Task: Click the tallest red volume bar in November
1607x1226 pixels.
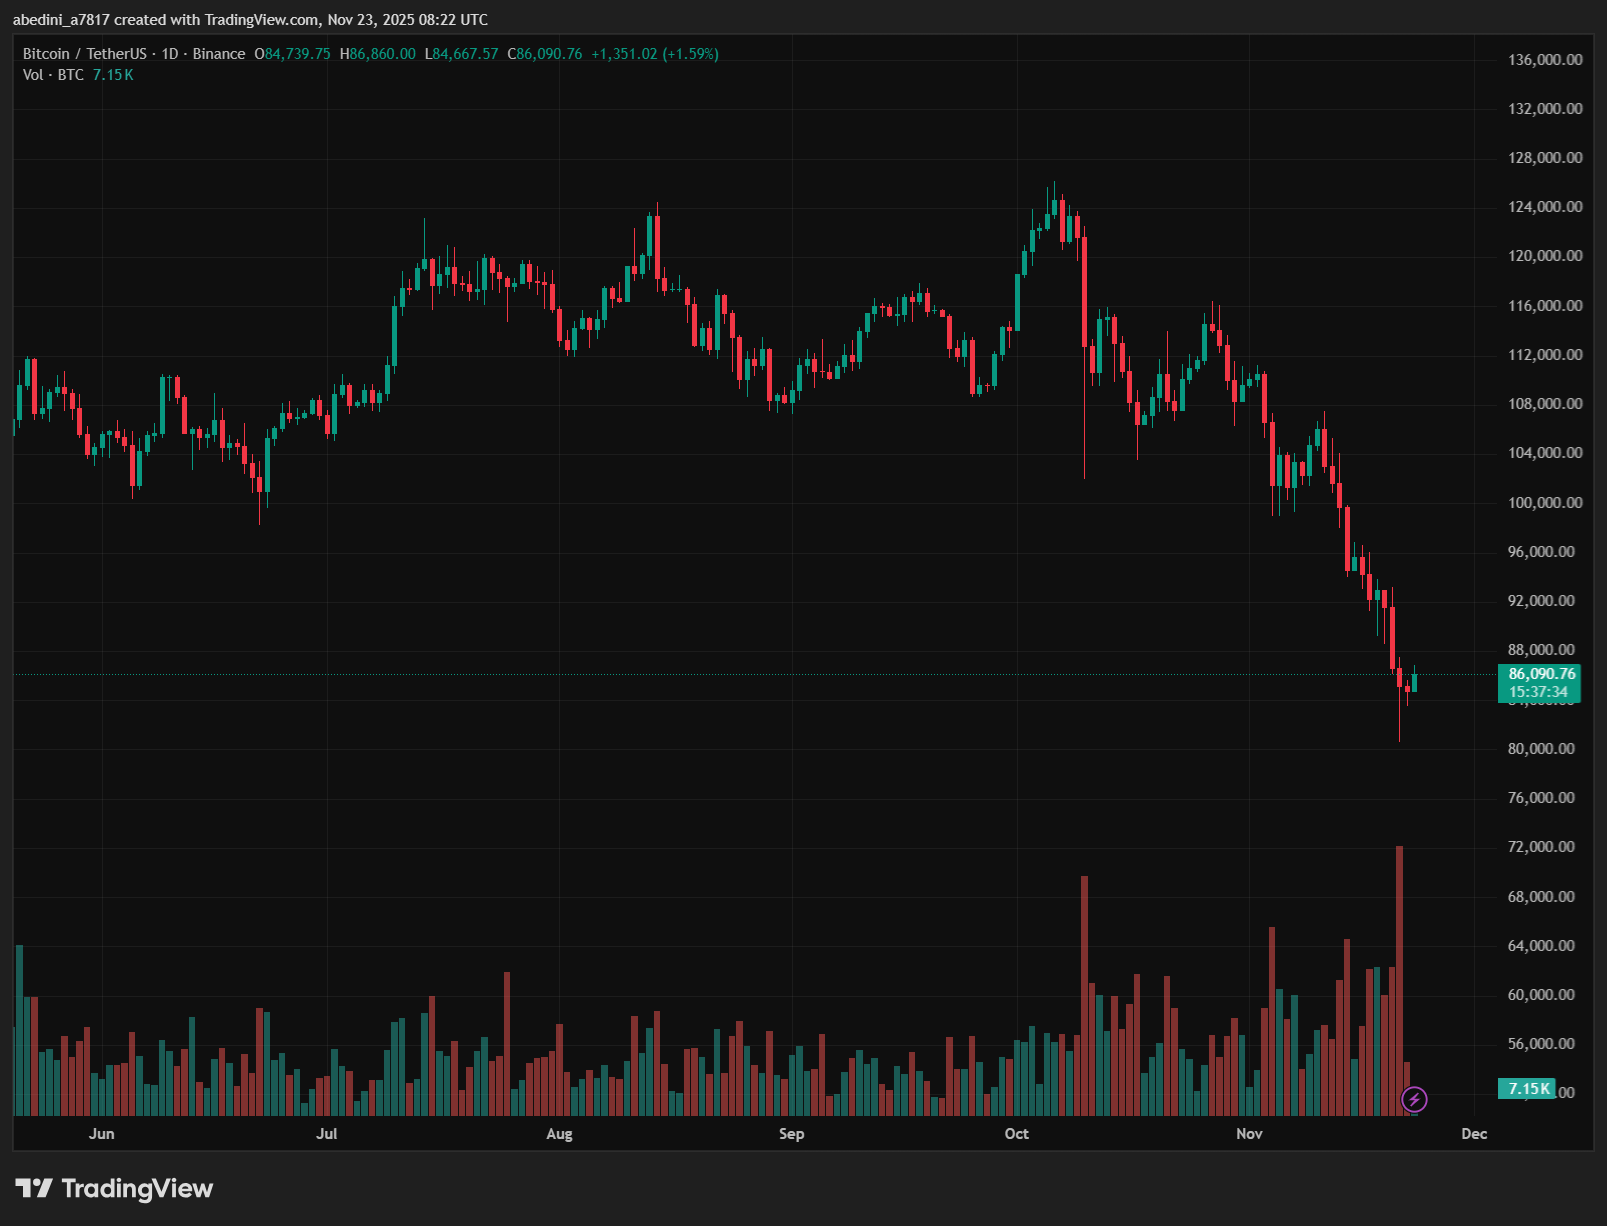Action: 1399,980
